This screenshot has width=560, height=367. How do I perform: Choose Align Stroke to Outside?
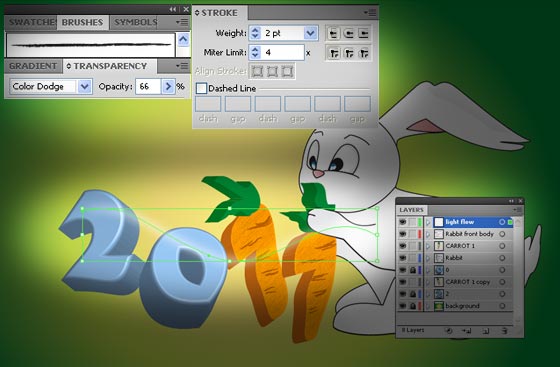287,71
